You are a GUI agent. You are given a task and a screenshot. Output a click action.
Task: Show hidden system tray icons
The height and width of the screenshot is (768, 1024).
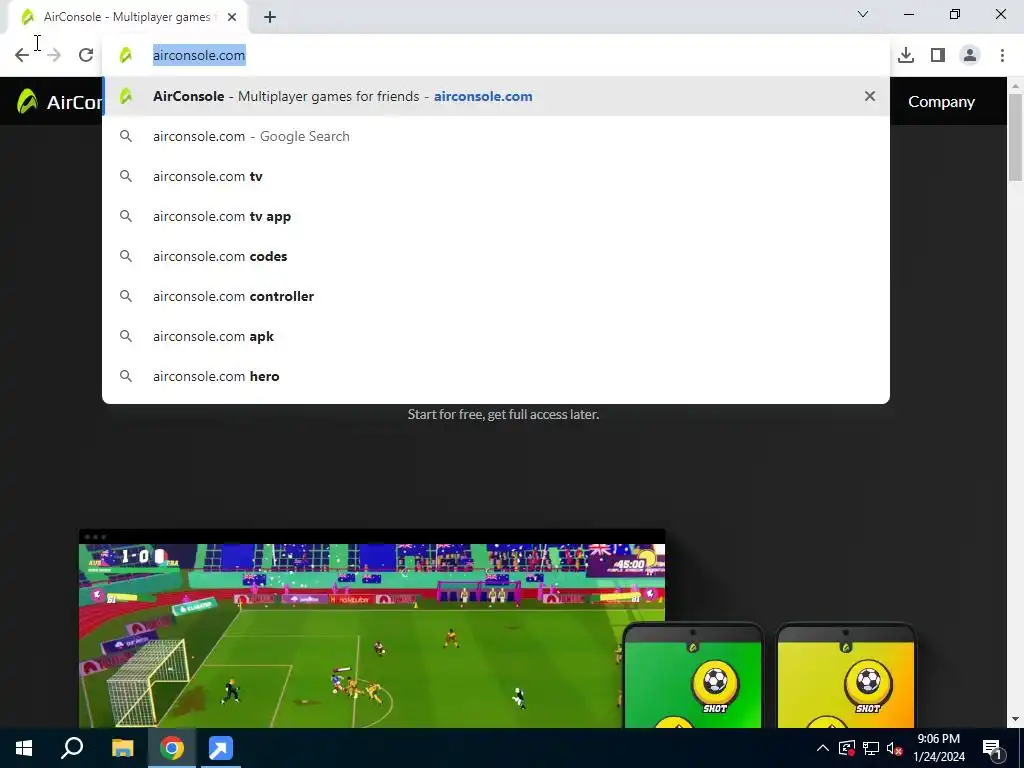tap(823, 748)
